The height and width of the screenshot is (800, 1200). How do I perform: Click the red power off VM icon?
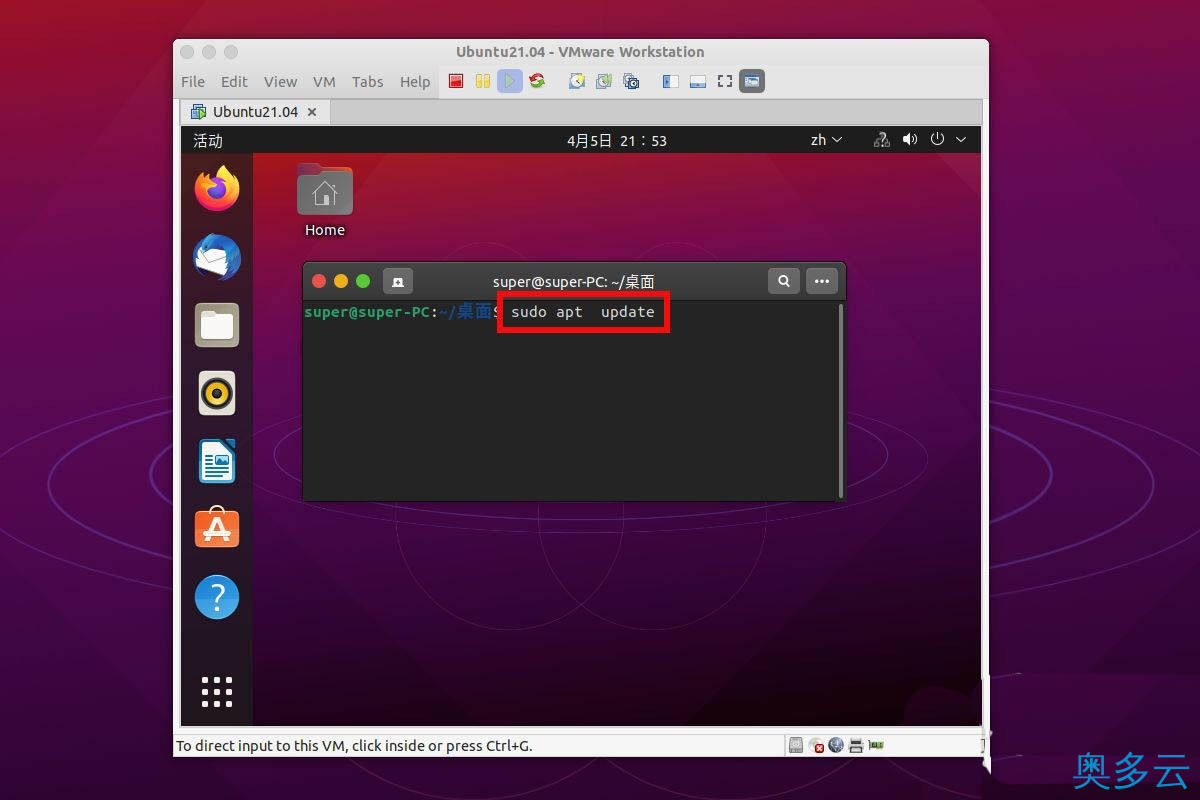(x=455, y=81)
